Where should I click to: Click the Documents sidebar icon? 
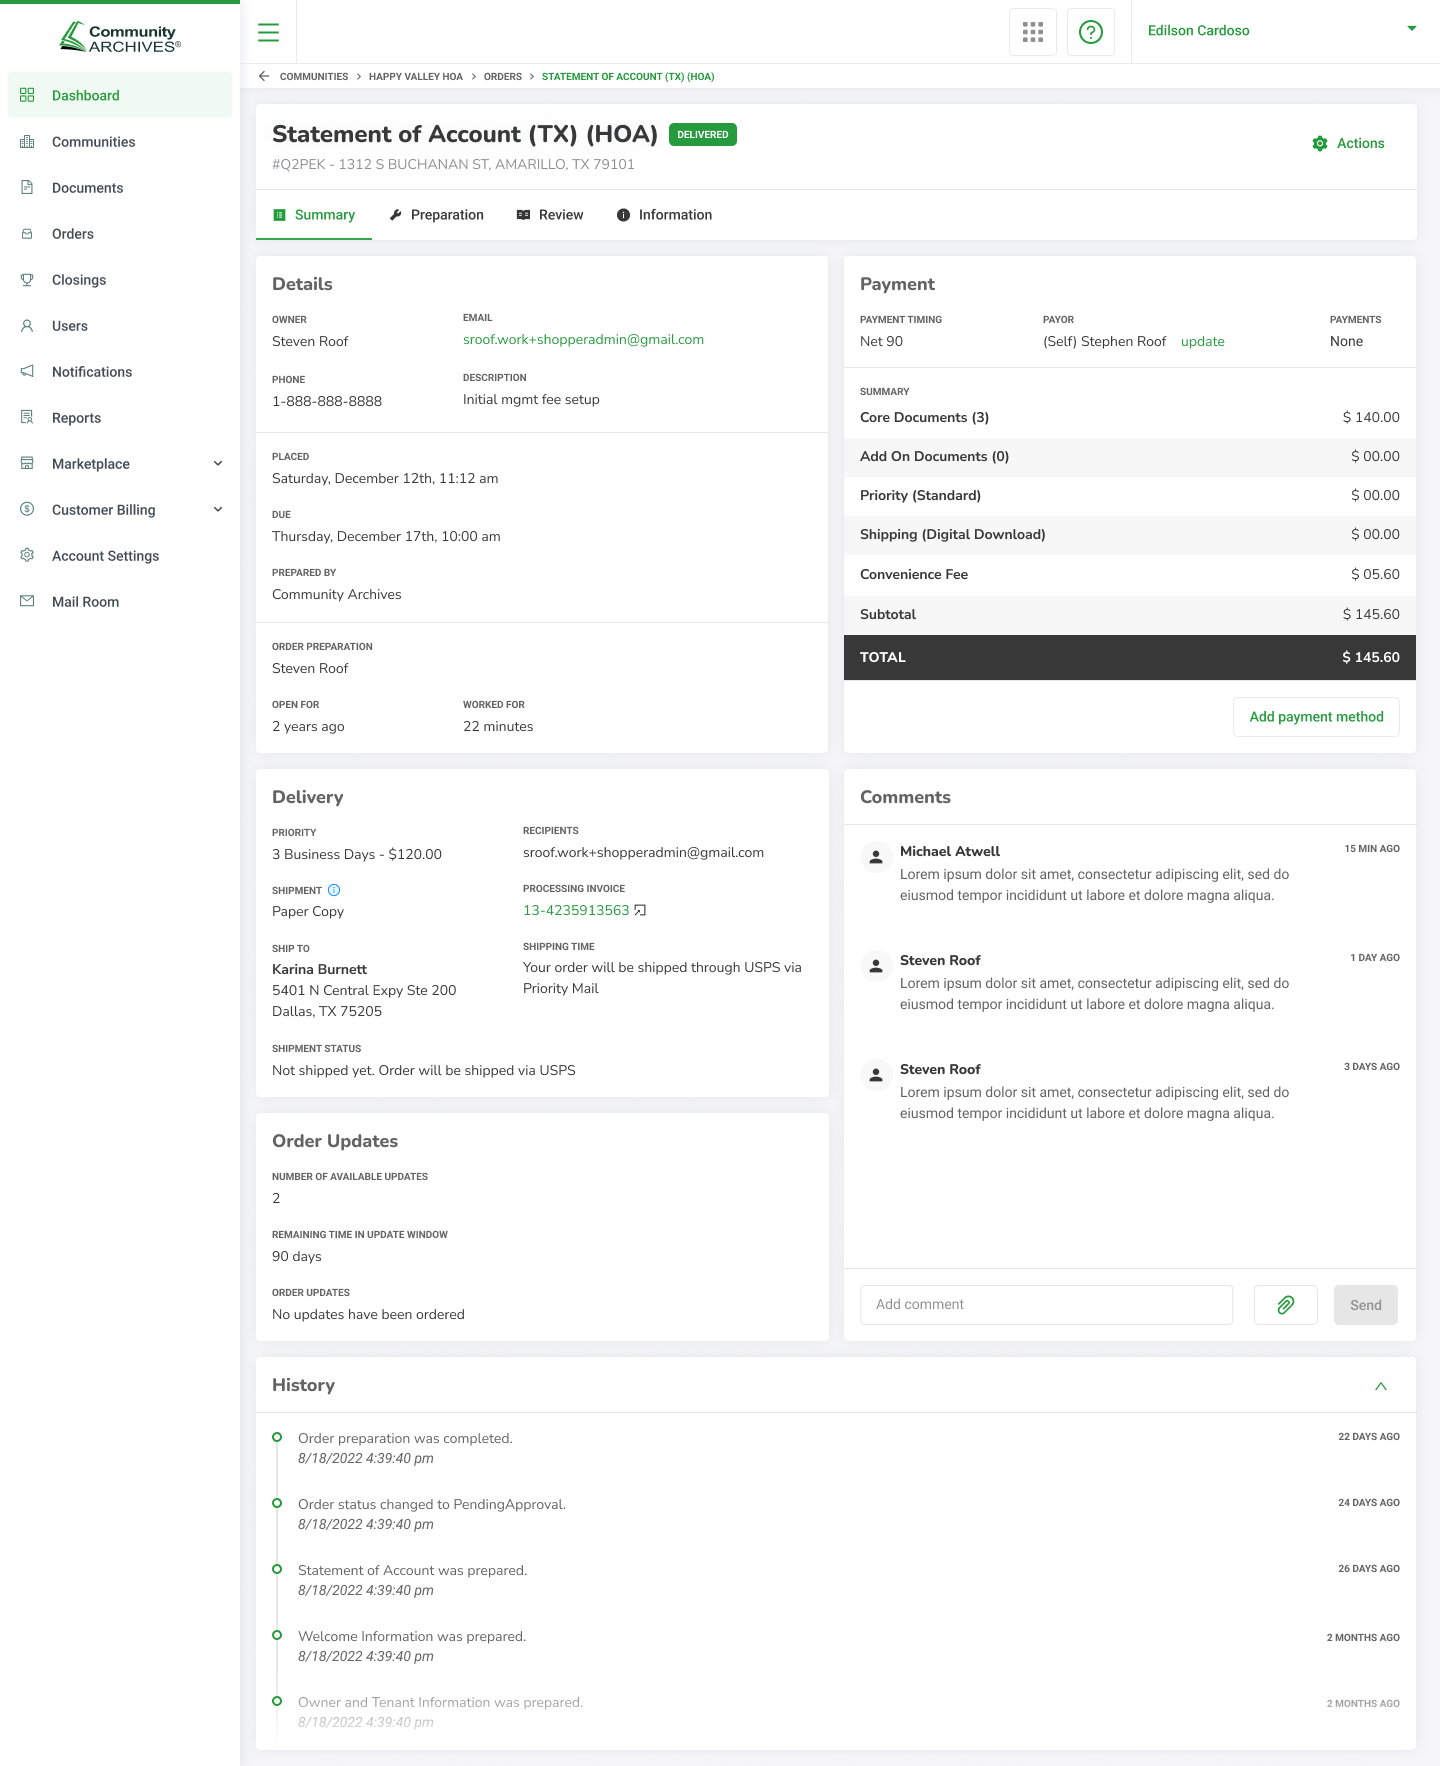tap(27, 188)
